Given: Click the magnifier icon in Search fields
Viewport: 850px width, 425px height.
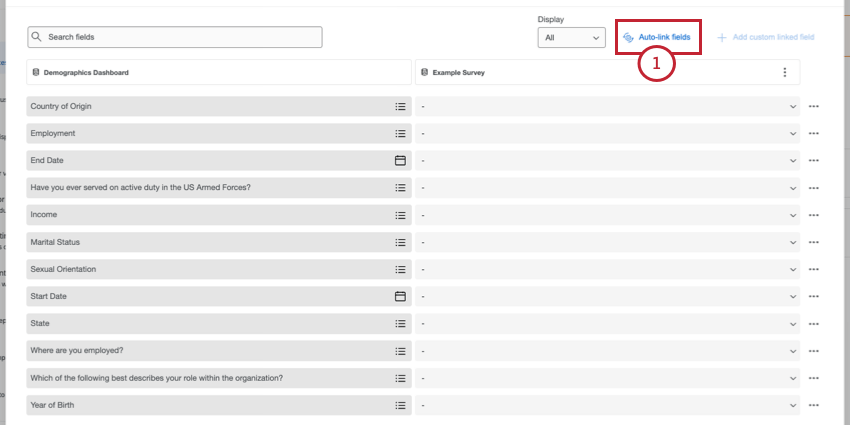Looking at the screenshot, I should point(37,37).
